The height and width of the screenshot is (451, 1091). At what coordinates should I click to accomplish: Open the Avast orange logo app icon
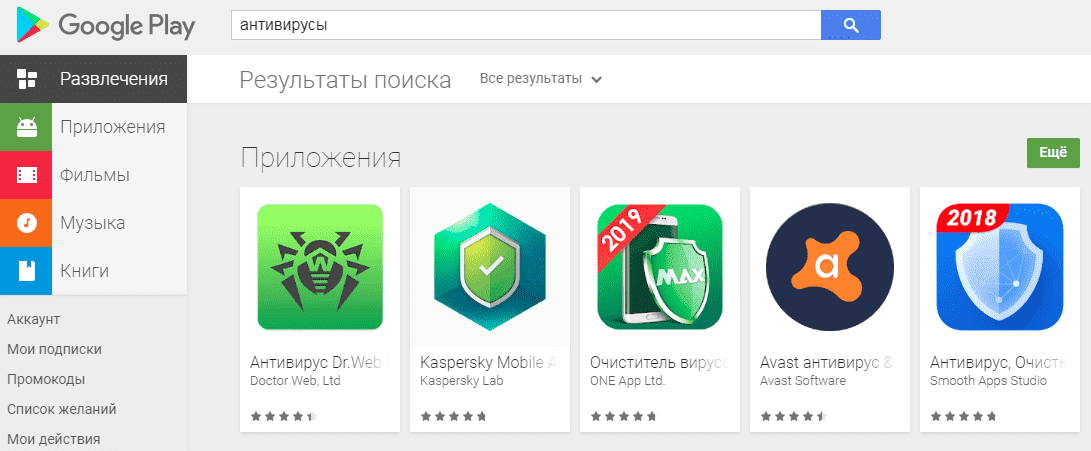coord(829,267)
